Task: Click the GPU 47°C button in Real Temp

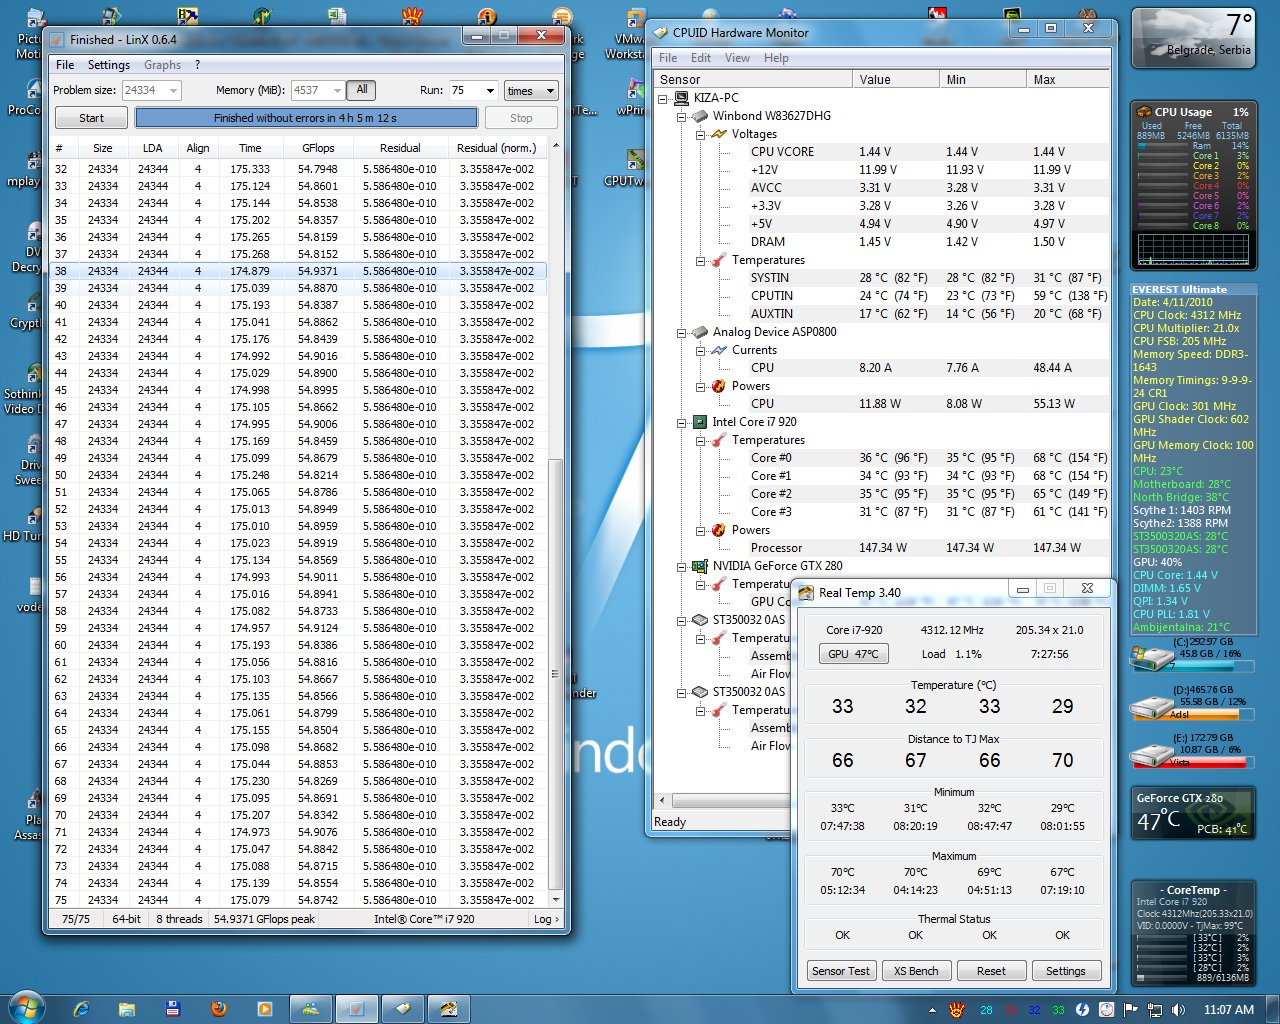Action: pyautogui.click(x=853, y=654)
